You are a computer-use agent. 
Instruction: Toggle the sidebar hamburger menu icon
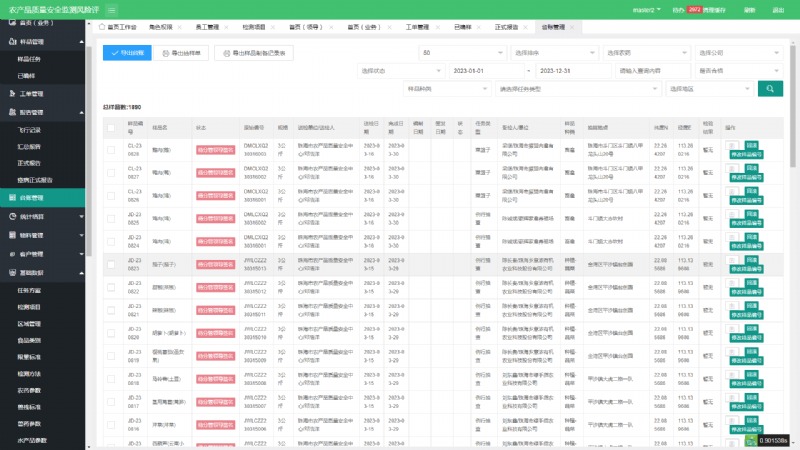pyautogui.click(x=112, y=10)
